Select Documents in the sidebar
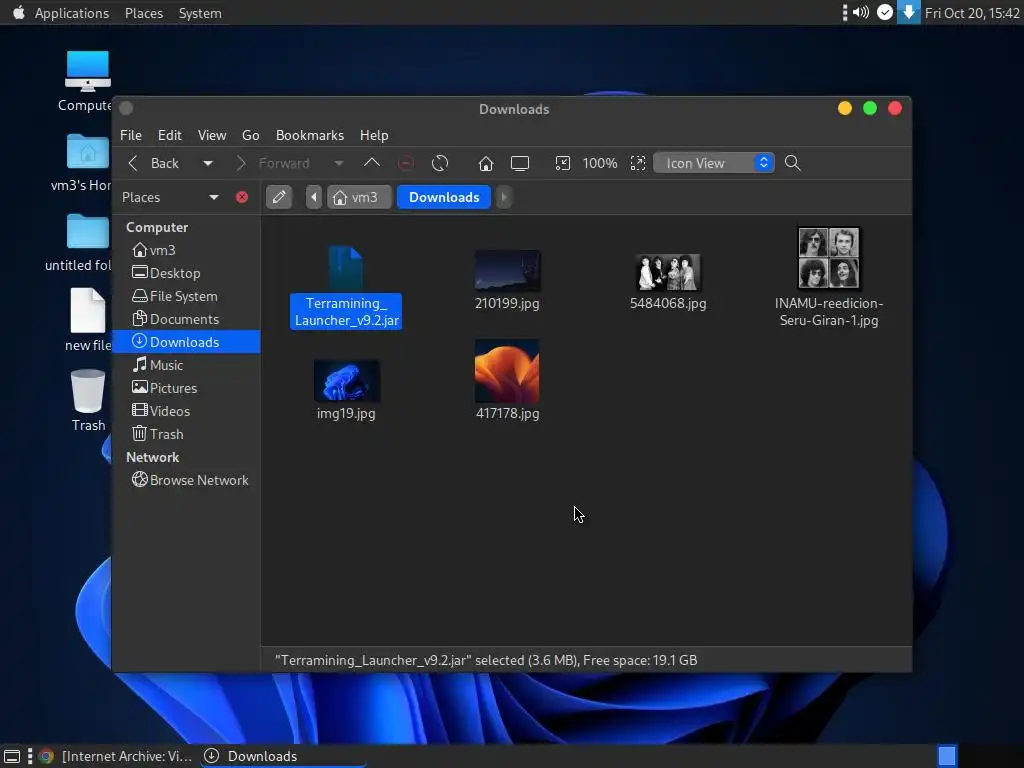1024x768 pixels. point(186,319)
